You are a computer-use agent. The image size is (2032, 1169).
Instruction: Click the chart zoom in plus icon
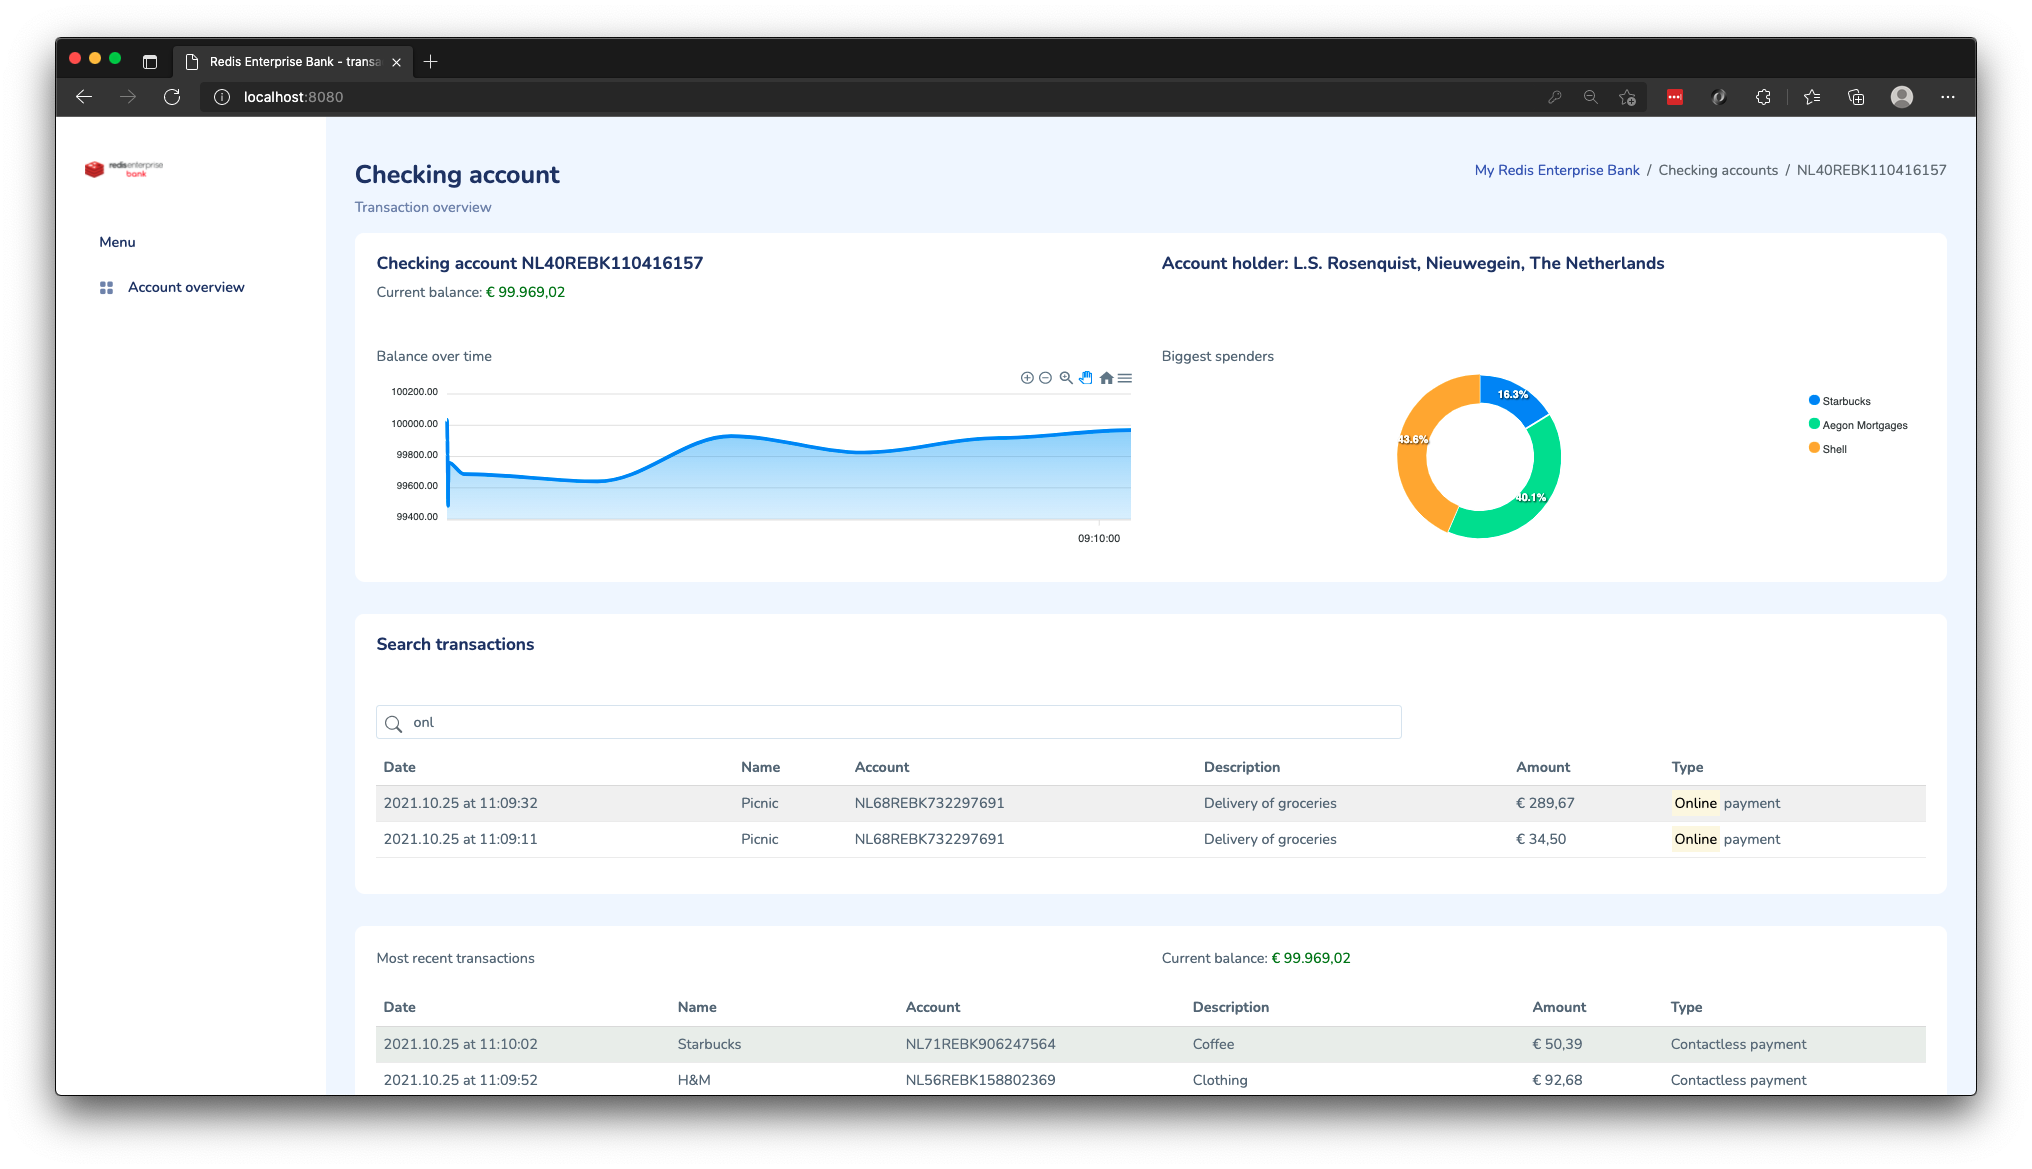tap(1026, 378)
